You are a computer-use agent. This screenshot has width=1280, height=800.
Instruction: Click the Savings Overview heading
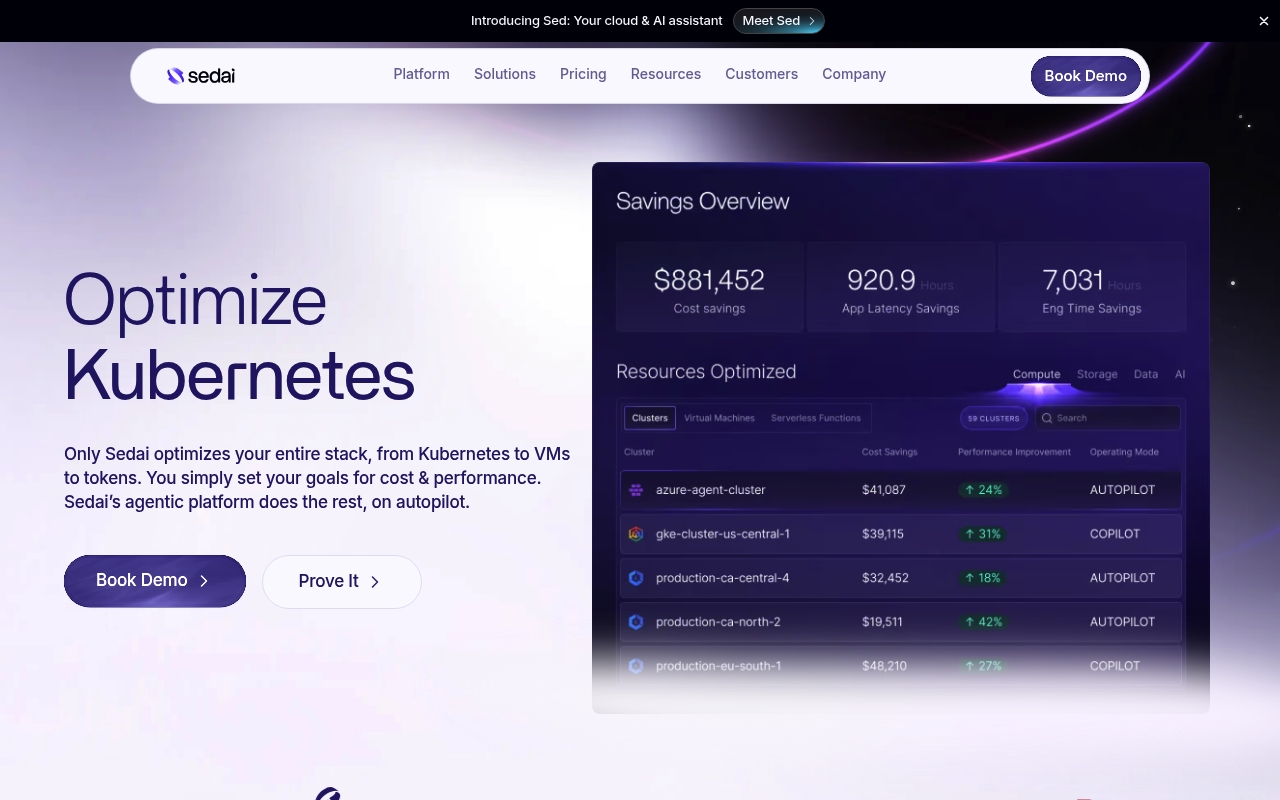703,201
